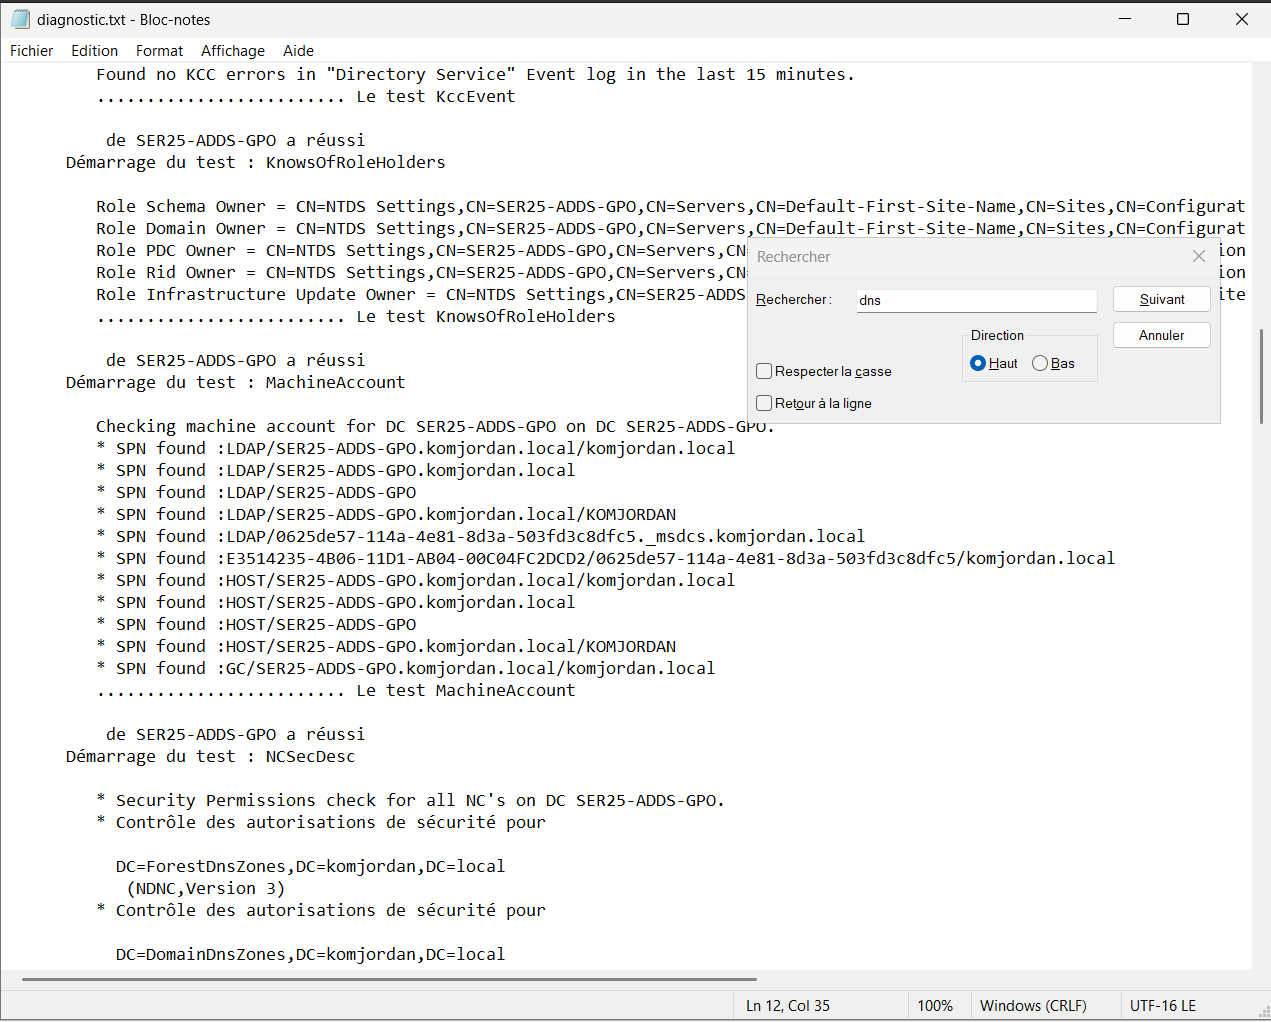Image resolution: width=1271 pixels, height=1022 pixels.
Task: Open the Edition menu
Action: coord(94,51)
